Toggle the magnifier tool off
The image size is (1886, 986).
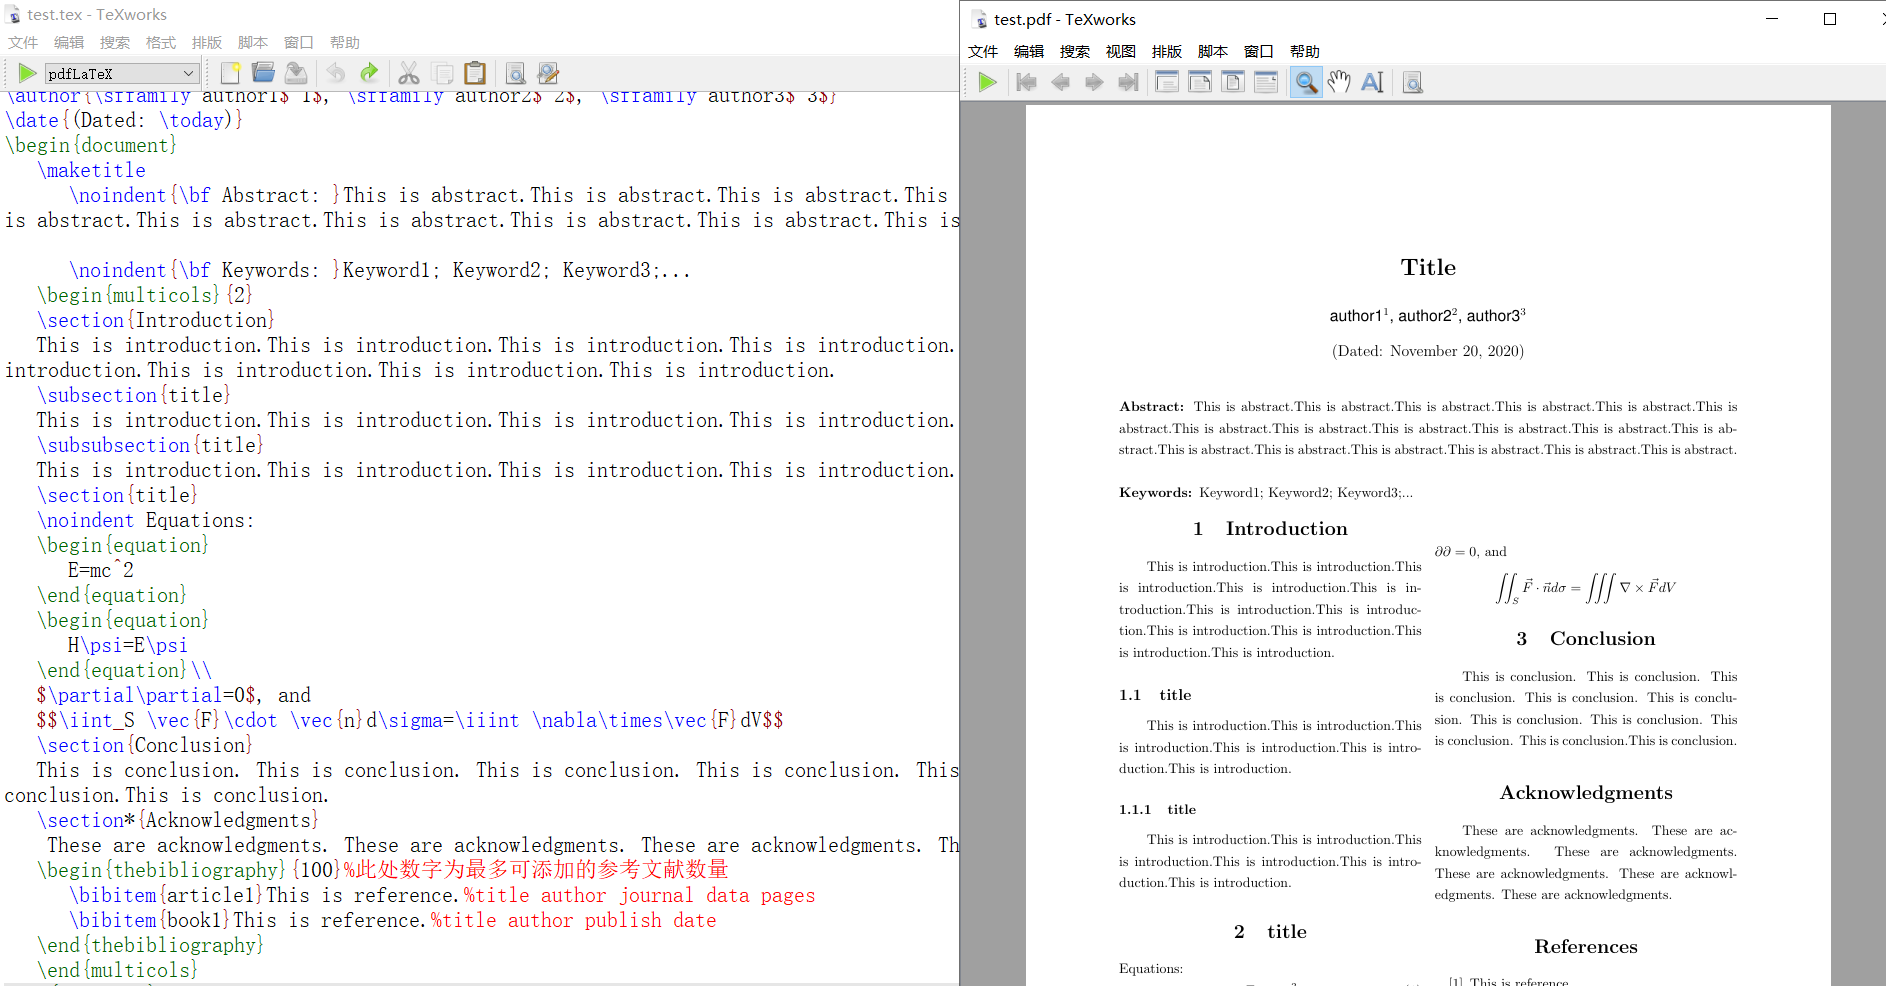[x=1306, y=82]
